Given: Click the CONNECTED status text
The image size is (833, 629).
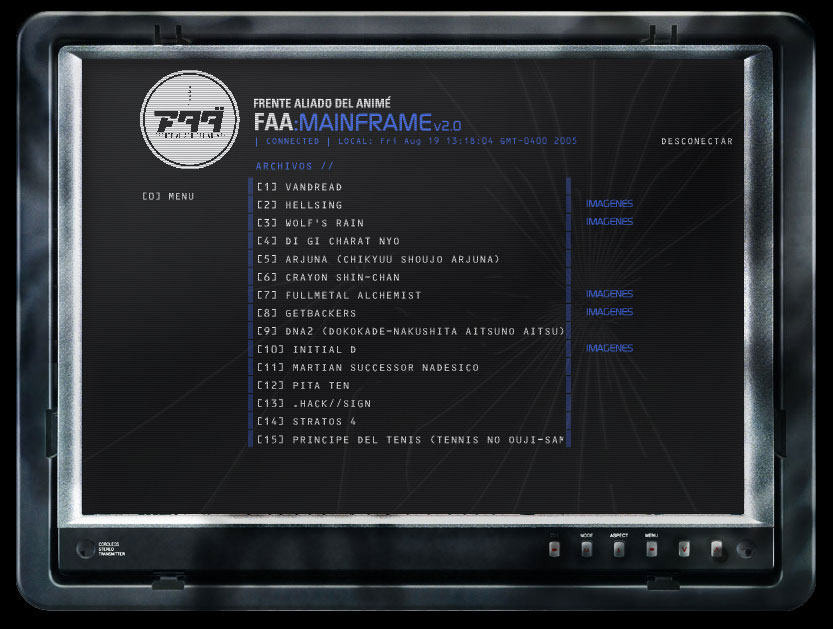Looking at the screenshot, I should coord(293,141).
